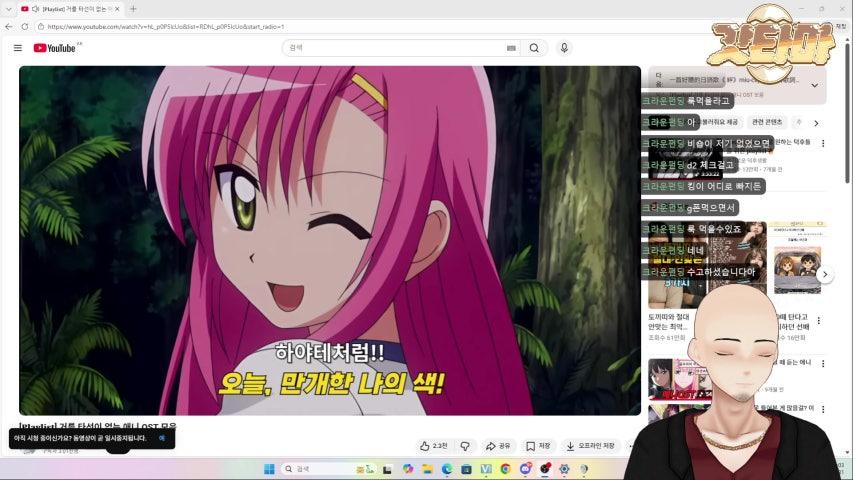
Task: Open the Discord-like purple icon on taskbar
Action: pyautogui.click(x=525, y=469)
